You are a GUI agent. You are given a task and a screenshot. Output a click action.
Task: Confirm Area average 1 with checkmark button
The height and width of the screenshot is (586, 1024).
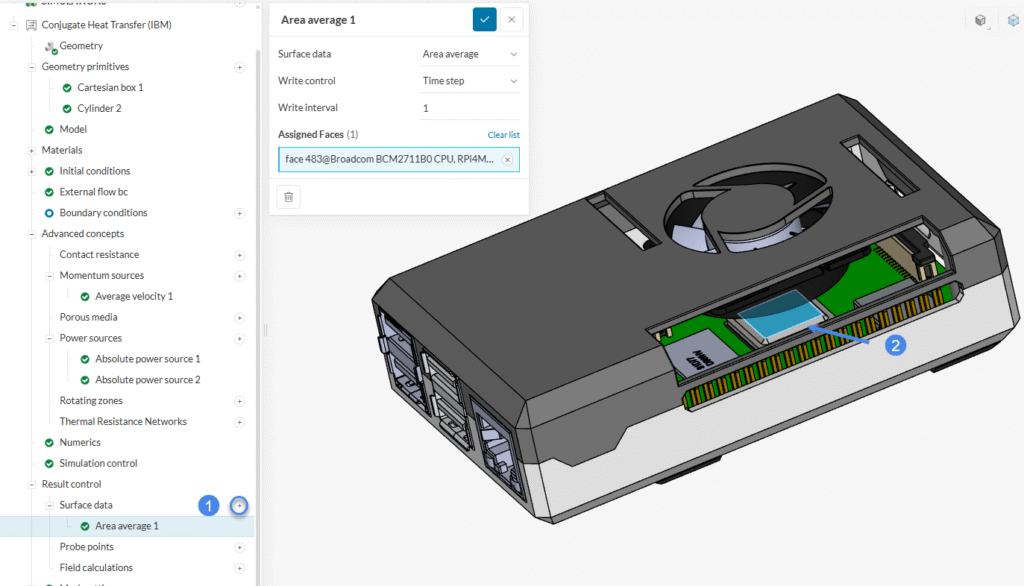pyautogui.click(x=484, y=19)
